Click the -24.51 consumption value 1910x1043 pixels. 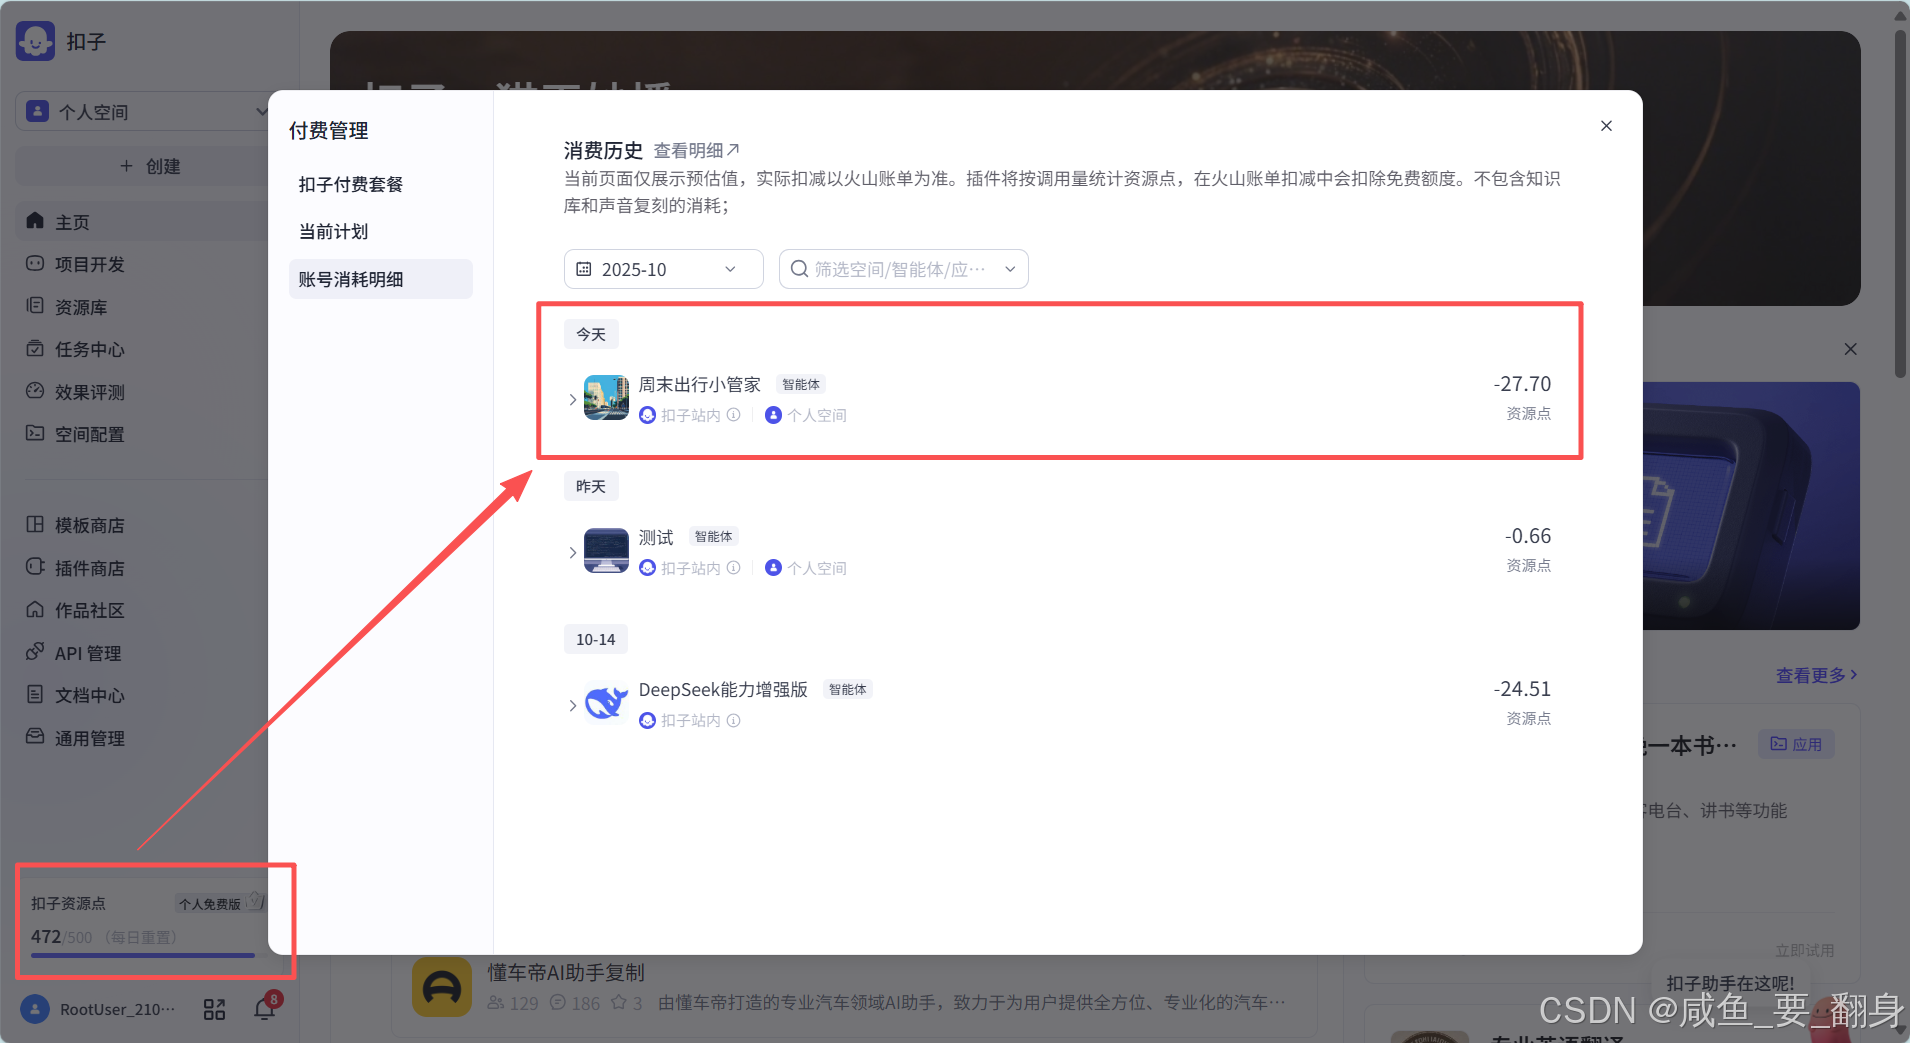pyautogui.click(x=1522, y=689)
